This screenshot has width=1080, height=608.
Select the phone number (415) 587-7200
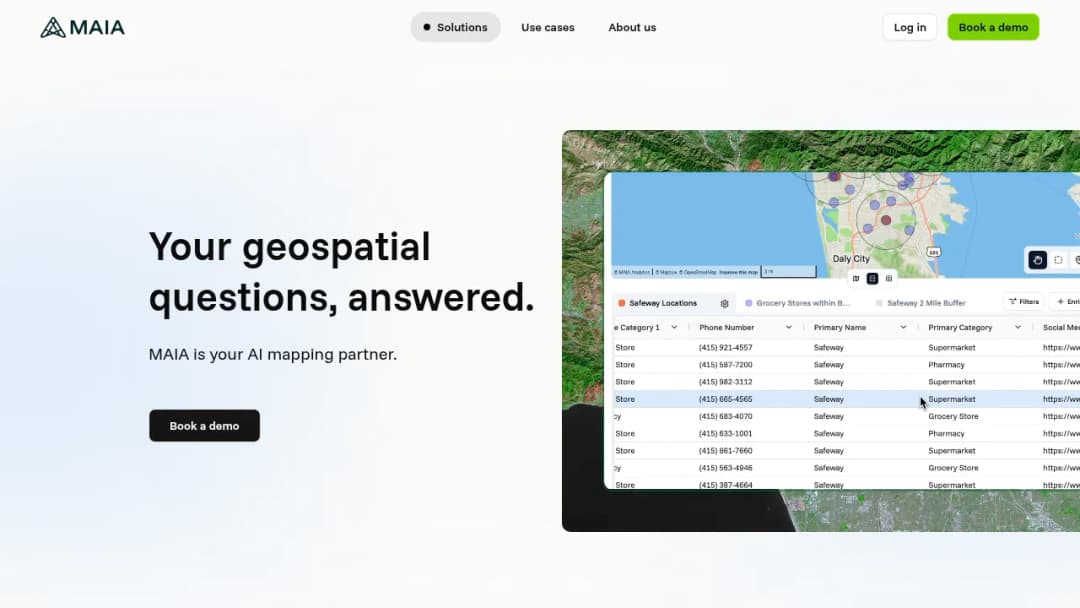pyautogui.click(x=725, y=365)
